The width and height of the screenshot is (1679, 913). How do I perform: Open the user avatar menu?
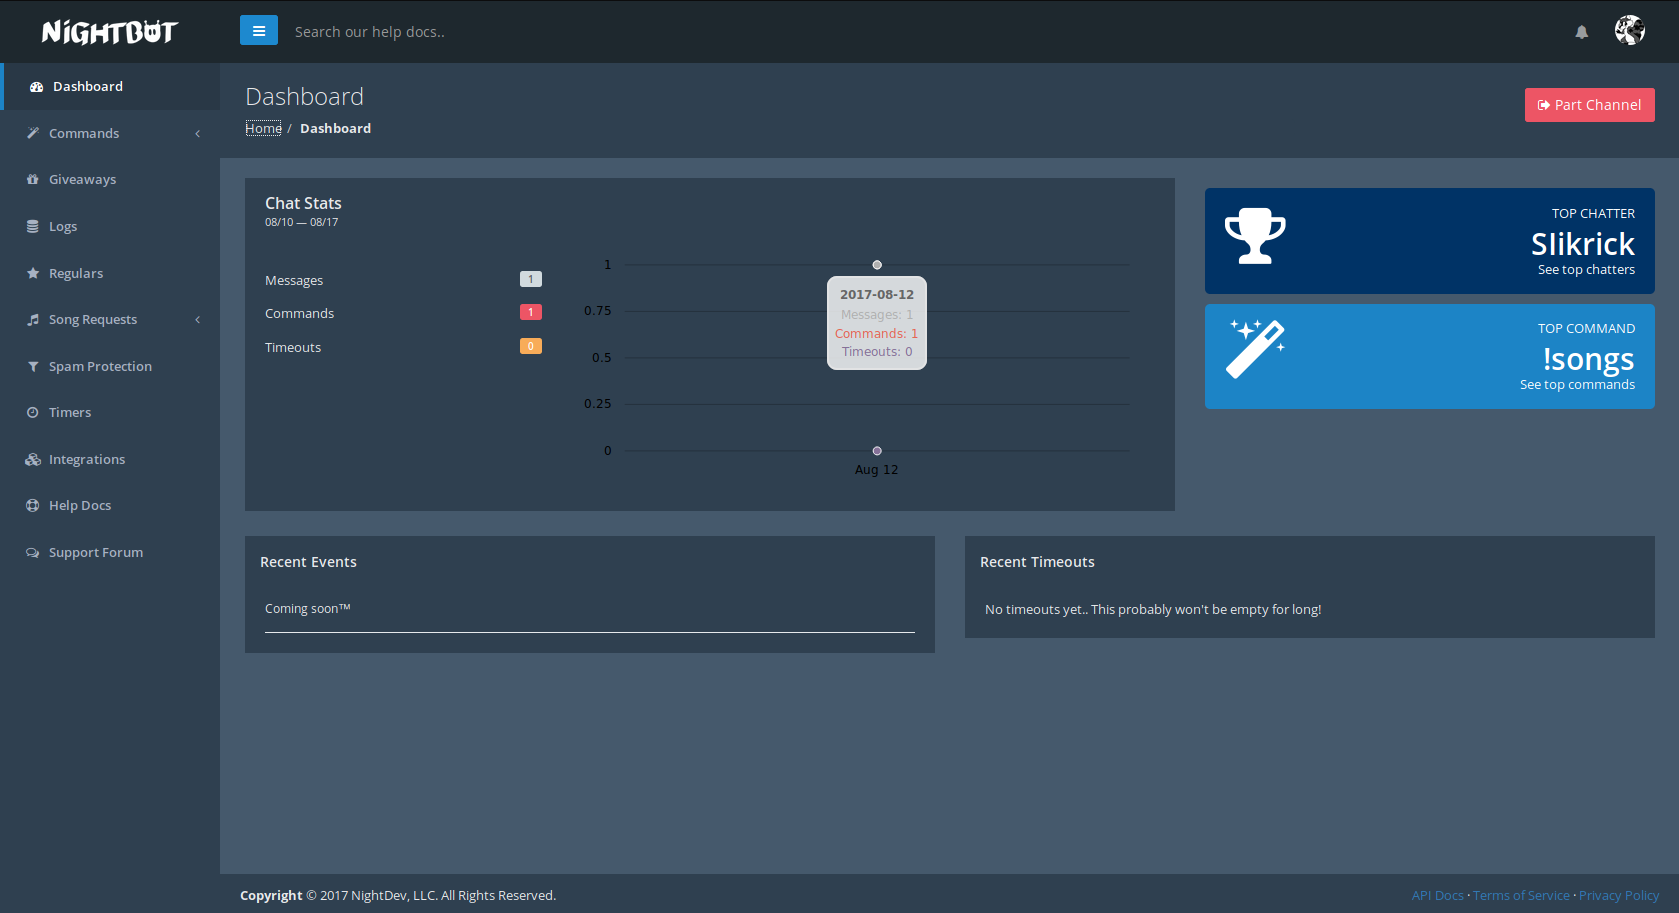point(1630,31)
